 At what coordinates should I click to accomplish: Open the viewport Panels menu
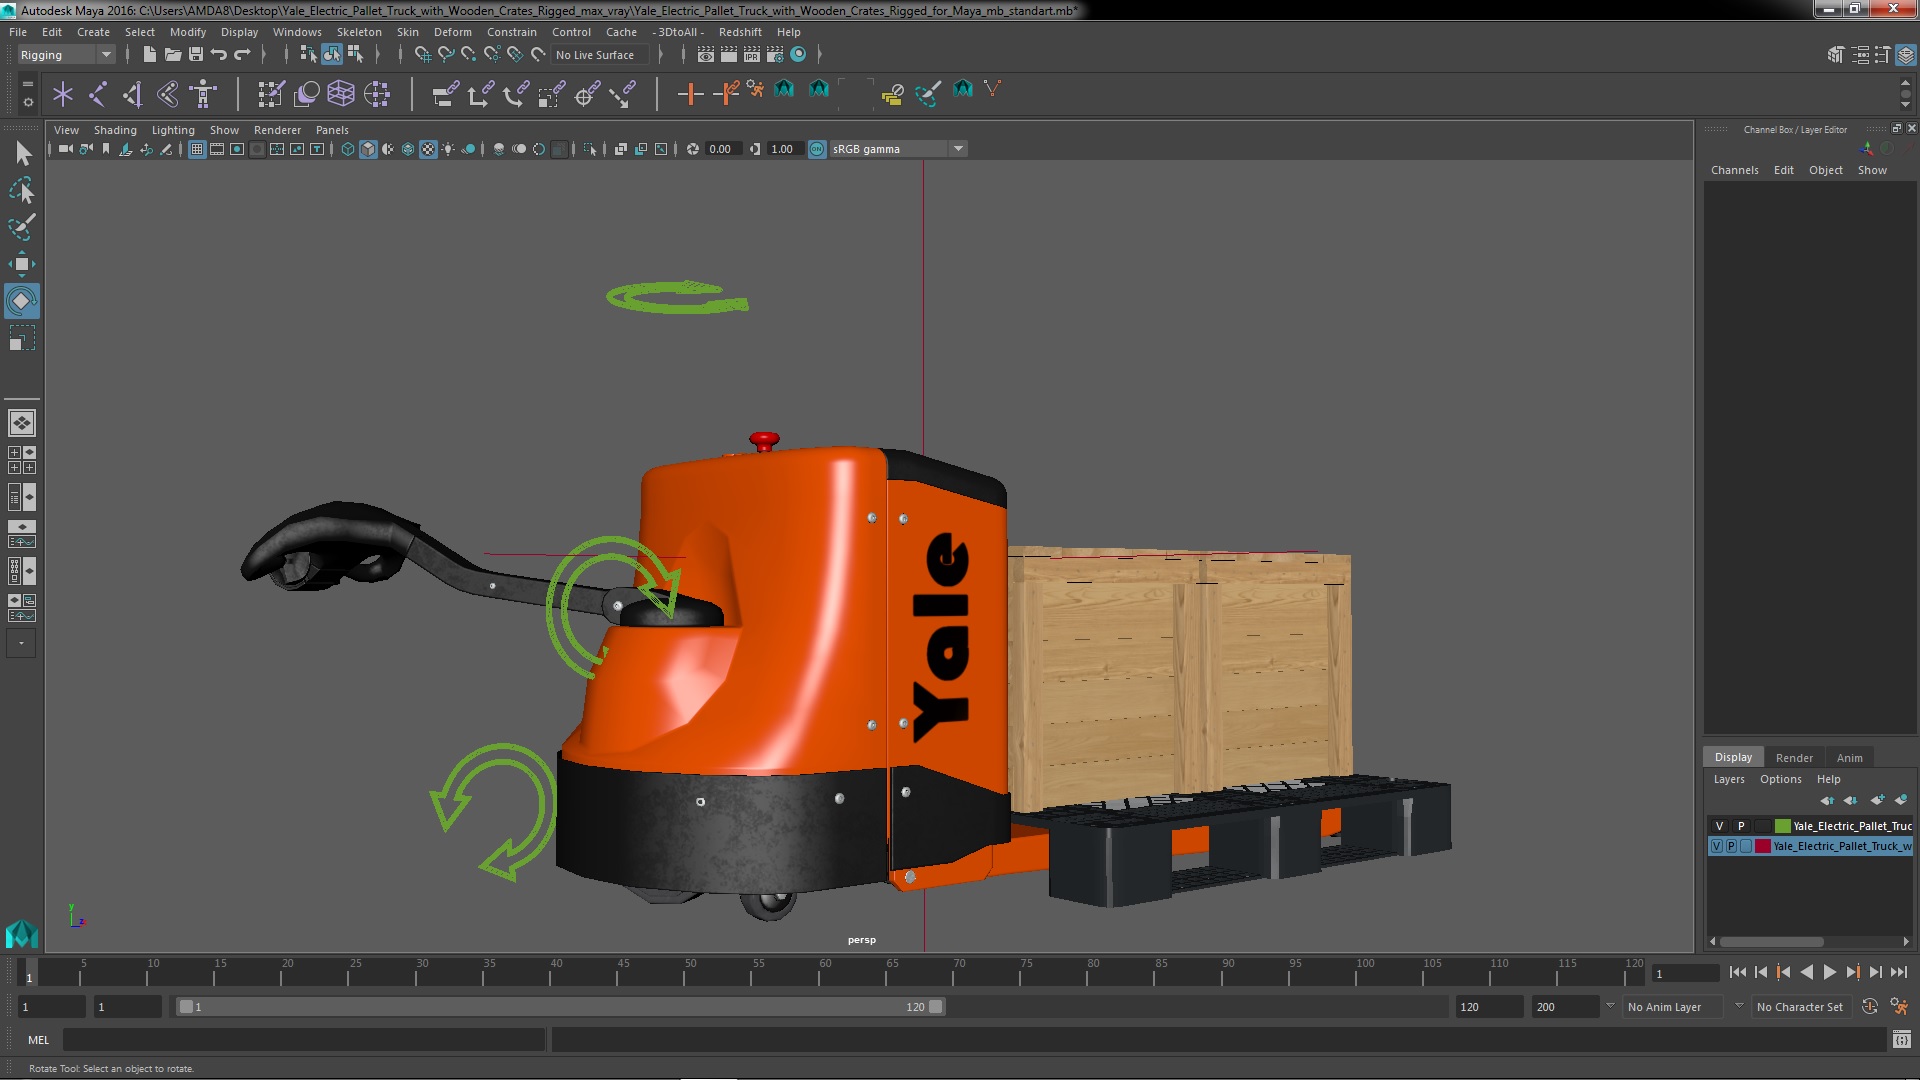[x=332, y=130]
